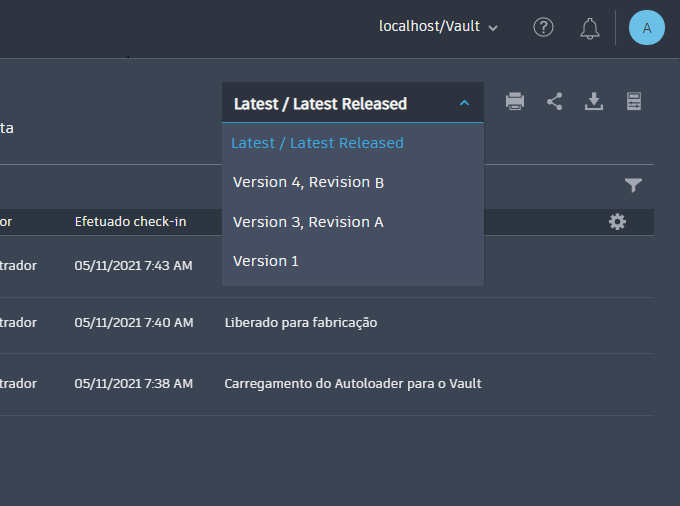Screen dimensions: 680x506
Task: Click the 05/11/2021 7:38 AM timestamp
Action: click(133, 383)
